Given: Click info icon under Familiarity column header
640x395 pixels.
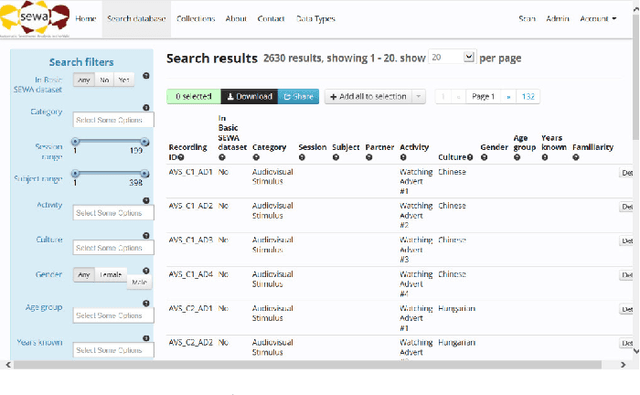Looking at the screenshot, I should (576, 157).
